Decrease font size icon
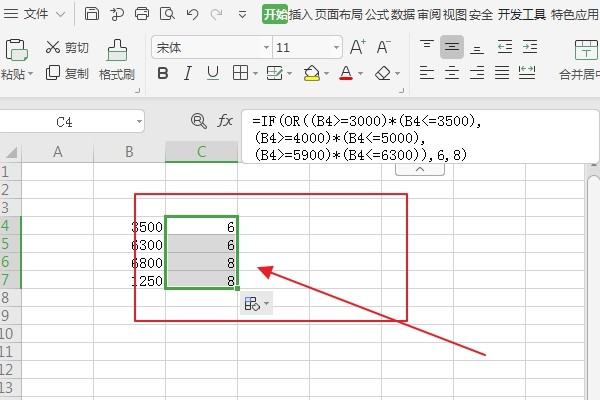Image resolution: width=600 pixels, height=400 pixels. point(383,47)
